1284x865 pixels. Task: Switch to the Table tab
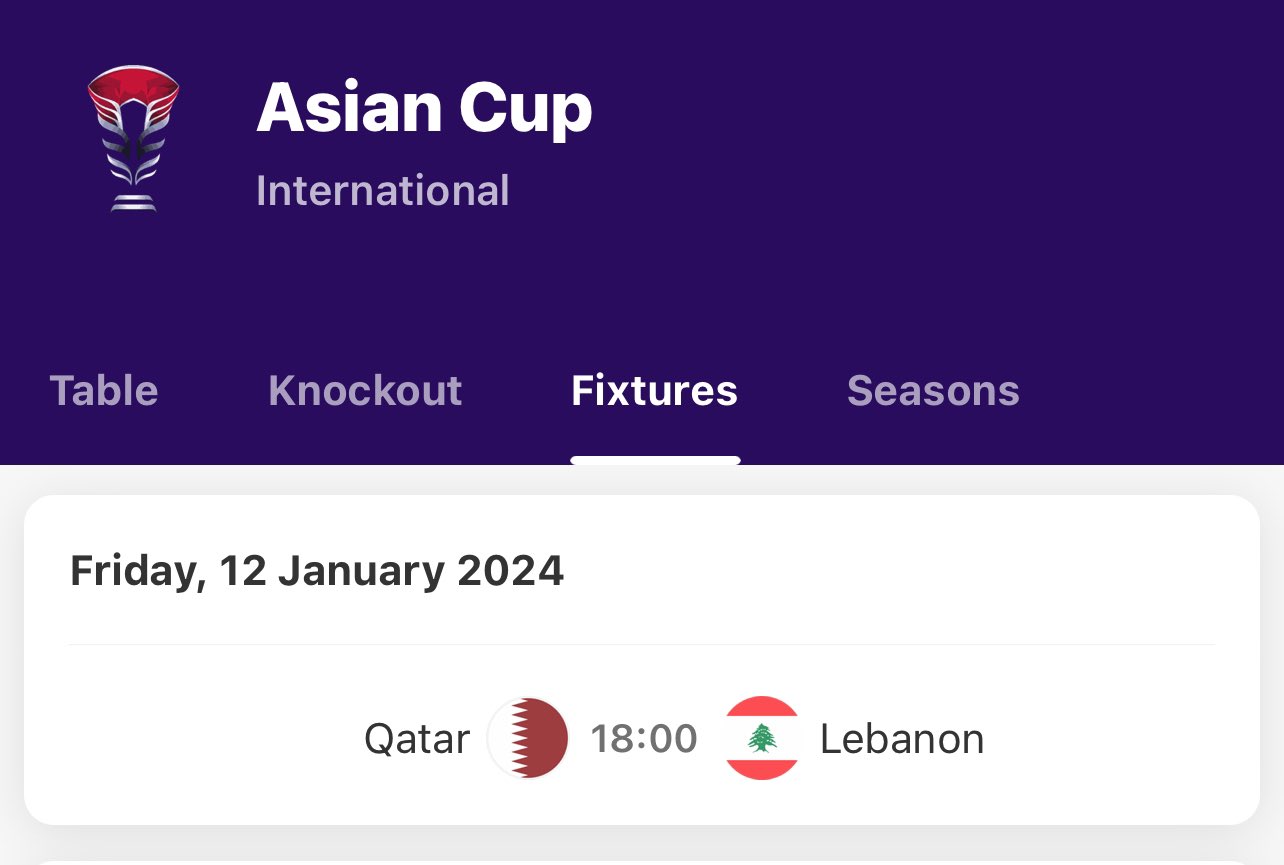coord(104,390)
